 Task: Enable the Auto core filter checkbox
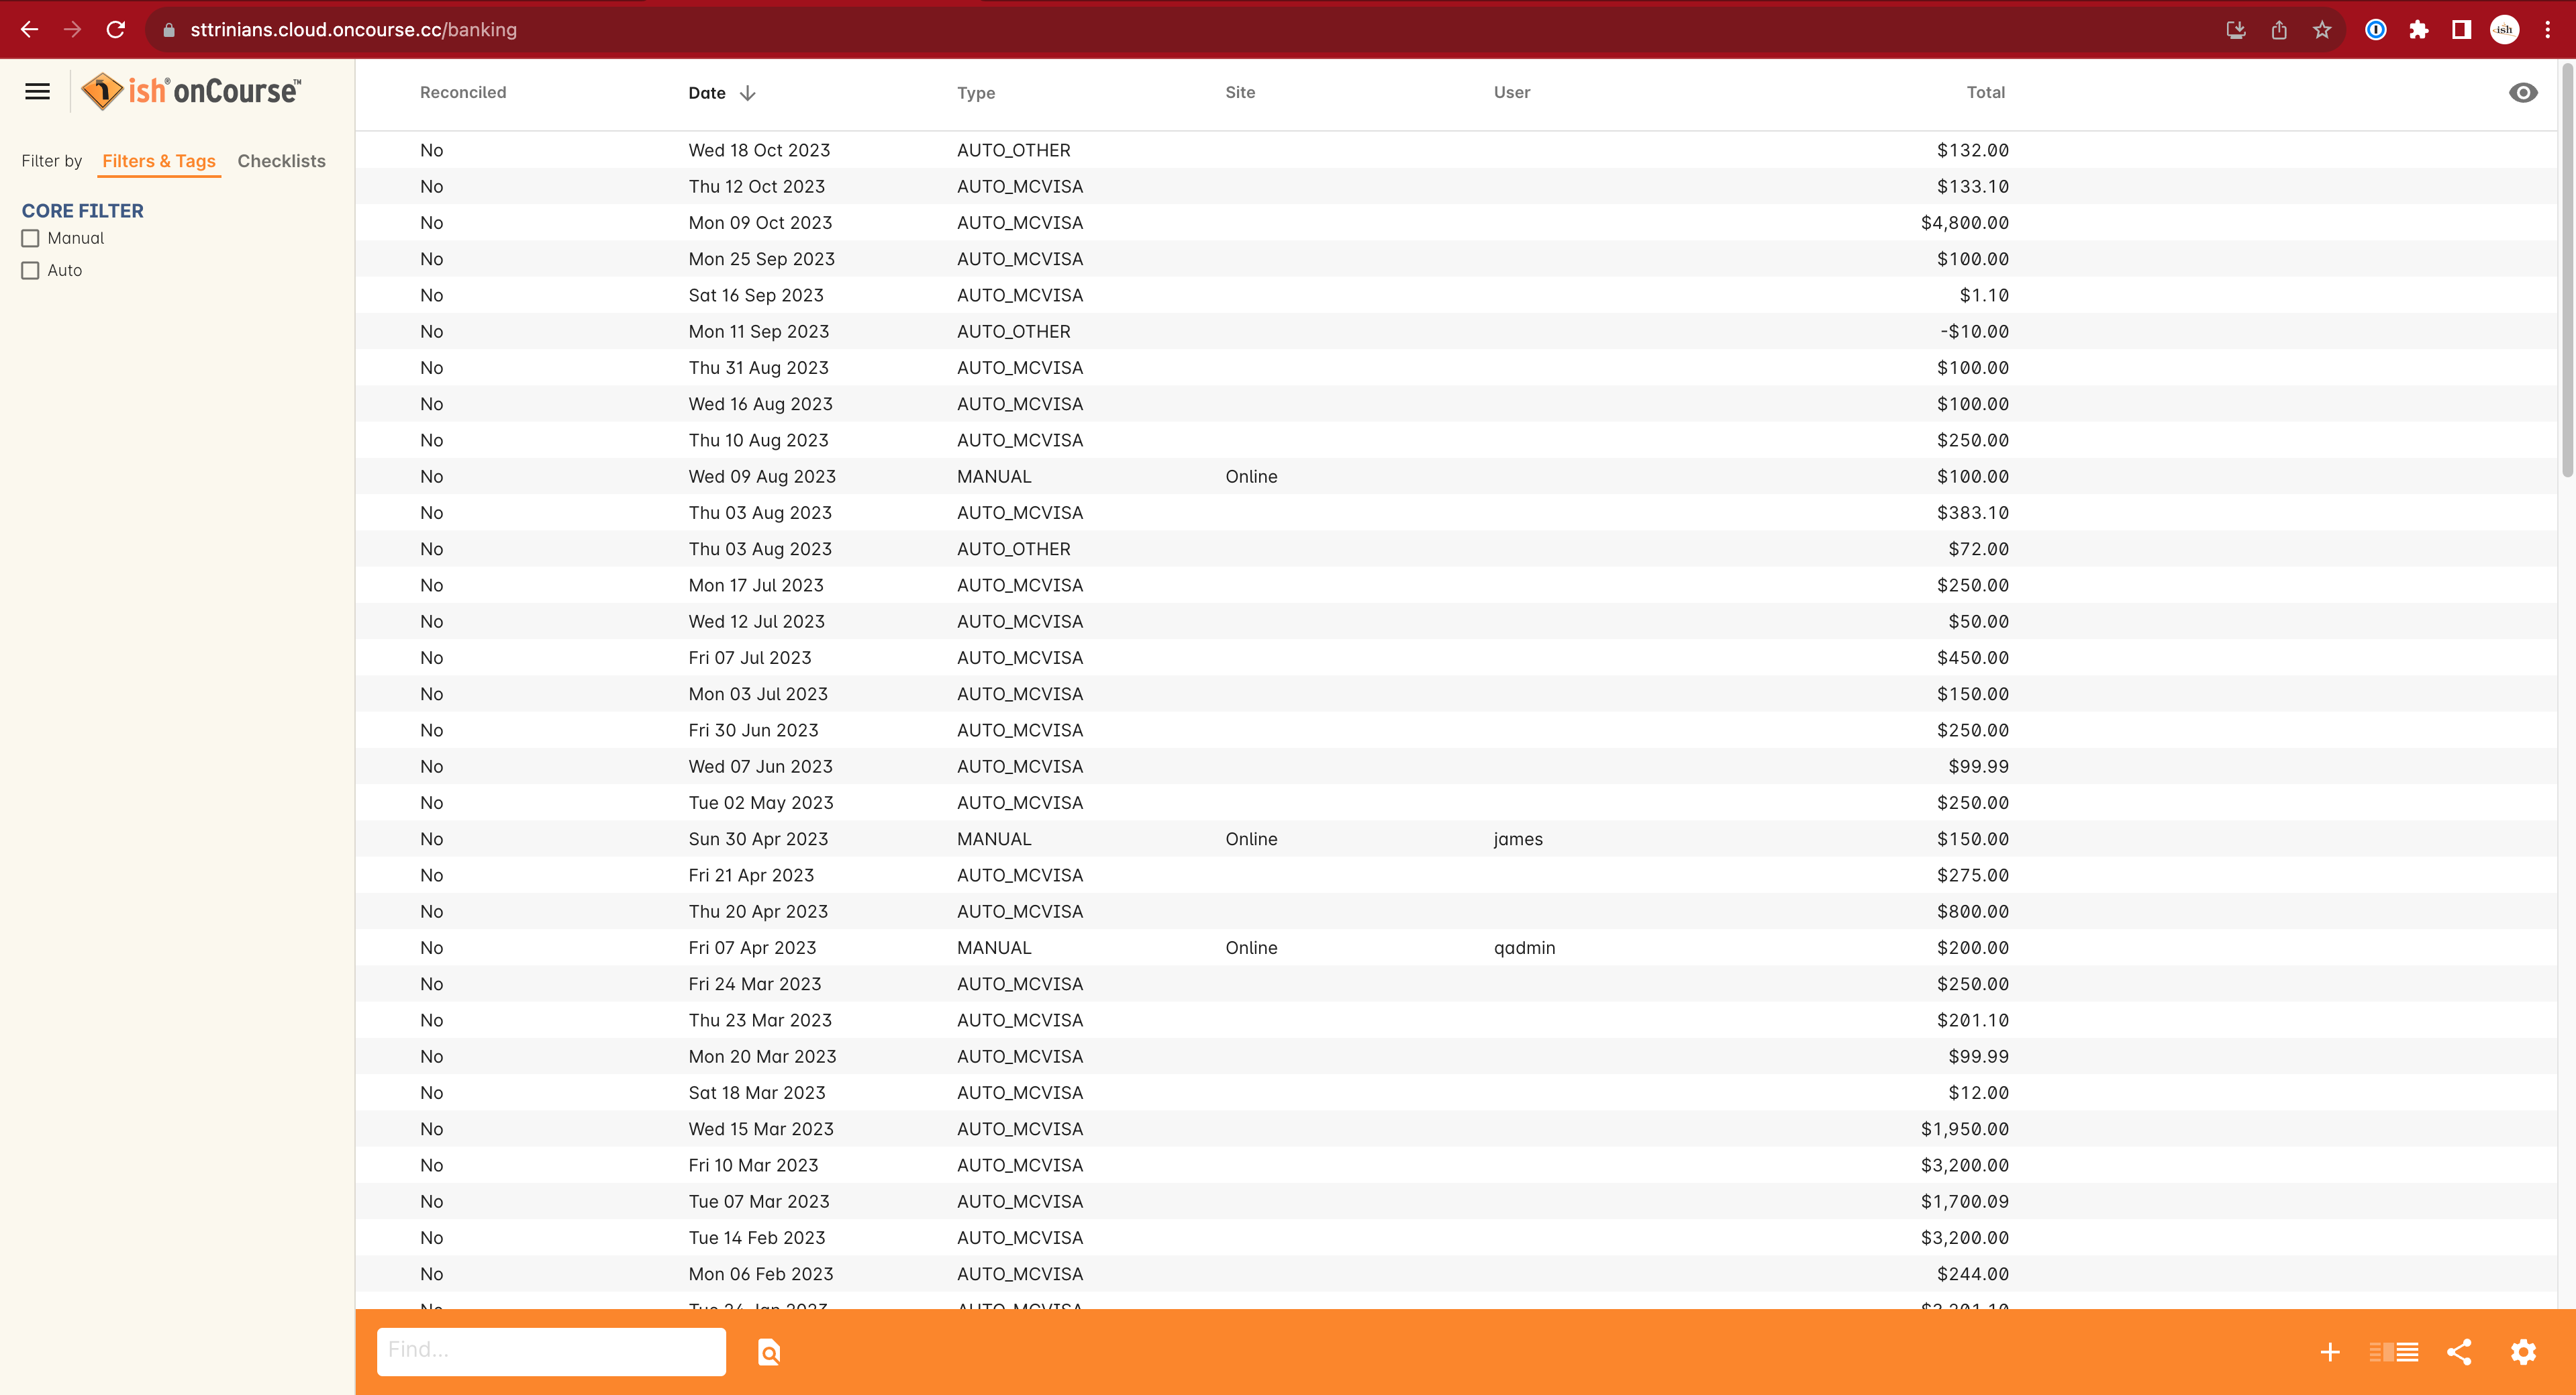[31, 271]
